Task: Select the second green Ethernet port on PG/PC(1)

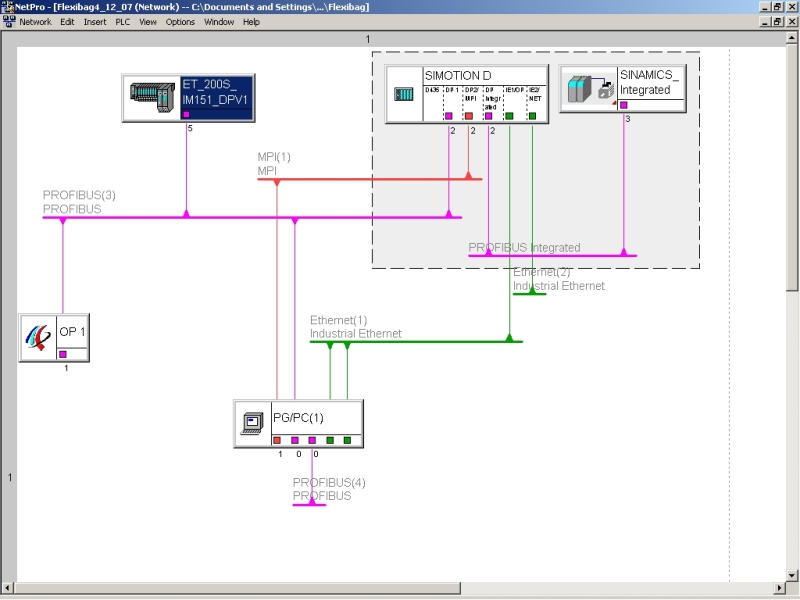Action: [x=347, y=440]
